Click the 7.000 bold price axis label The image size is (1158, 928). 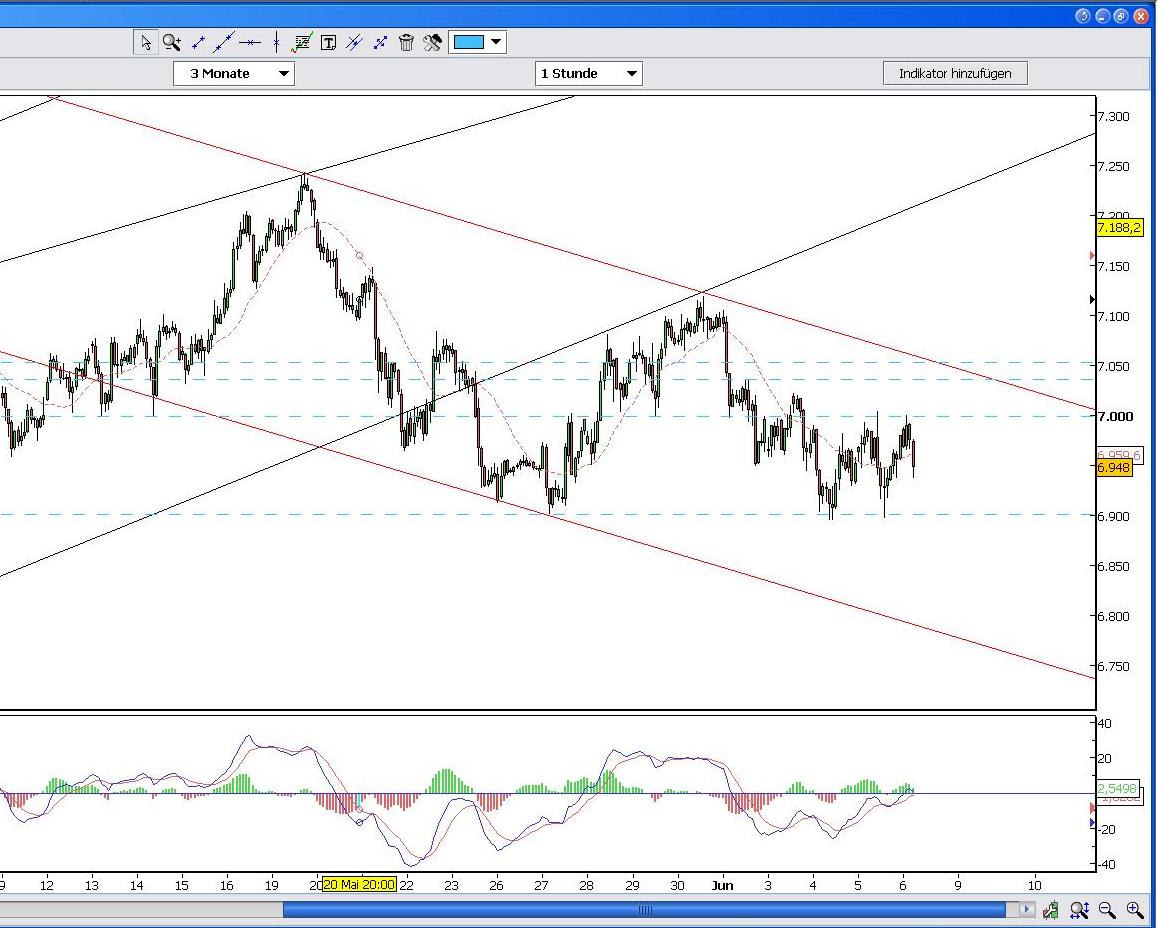tap(1115, 416)
